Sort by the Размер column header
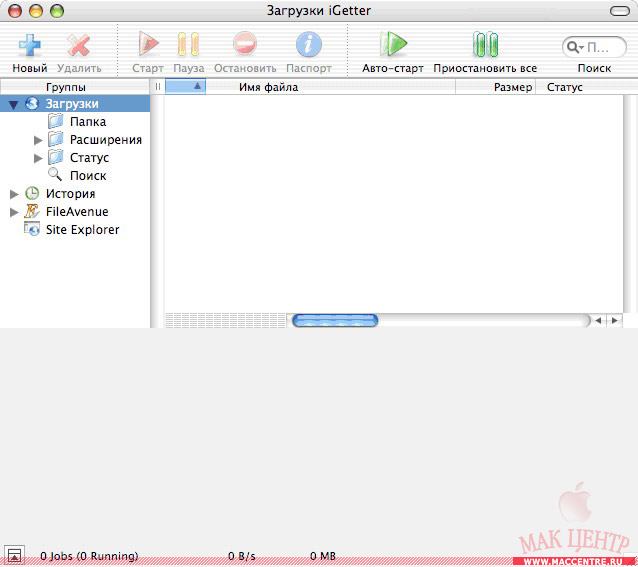638x567 pixels. 496,87
